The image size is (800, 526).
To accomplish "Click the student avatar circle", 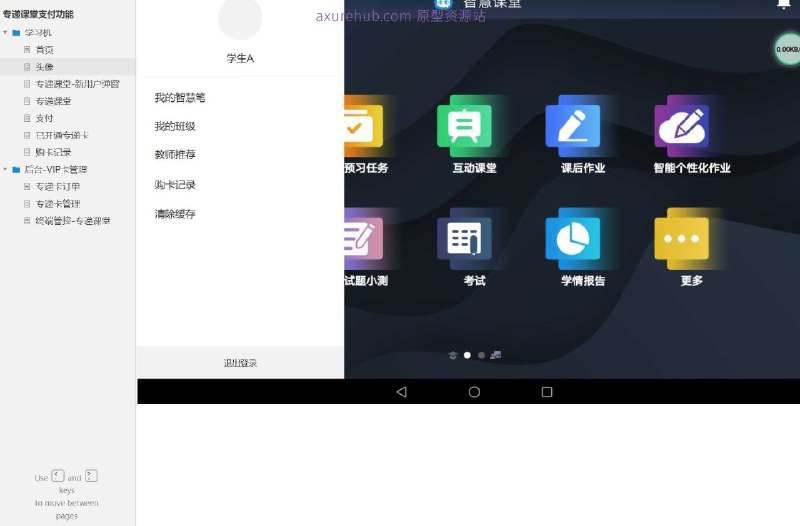I will pyautogui.click(x=240, y=18).
